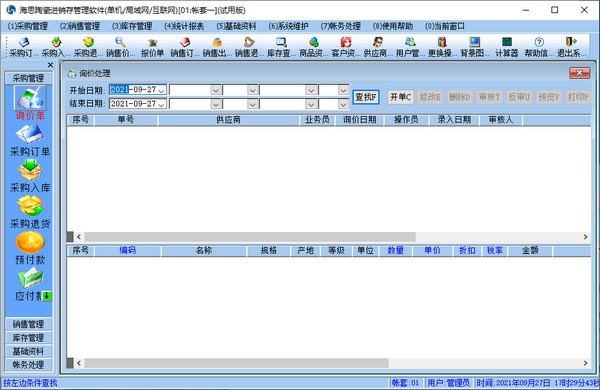
Task: Select the 采购退货 sidebar icon
Action: [x=30, y=206]
